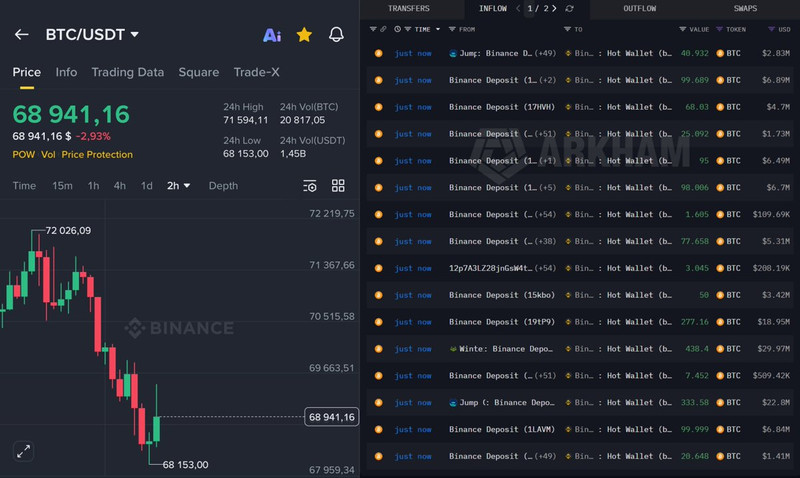Open the Ai assistant icon
The width and height of the screenshot is (800, 478).
tap(271, 35)
